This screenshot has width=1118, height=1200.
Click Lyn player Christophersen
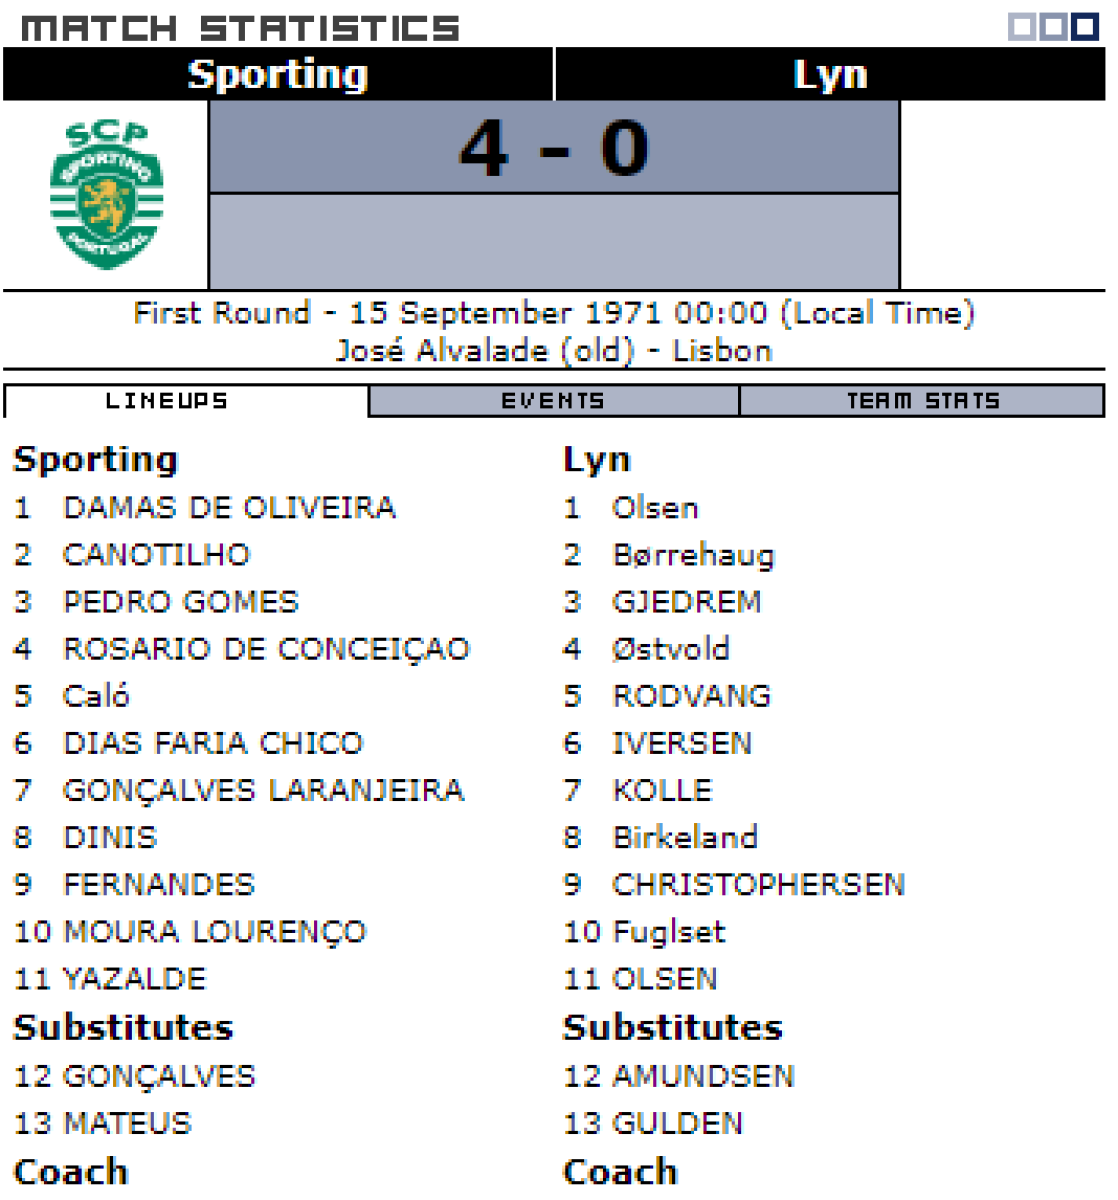758,885
